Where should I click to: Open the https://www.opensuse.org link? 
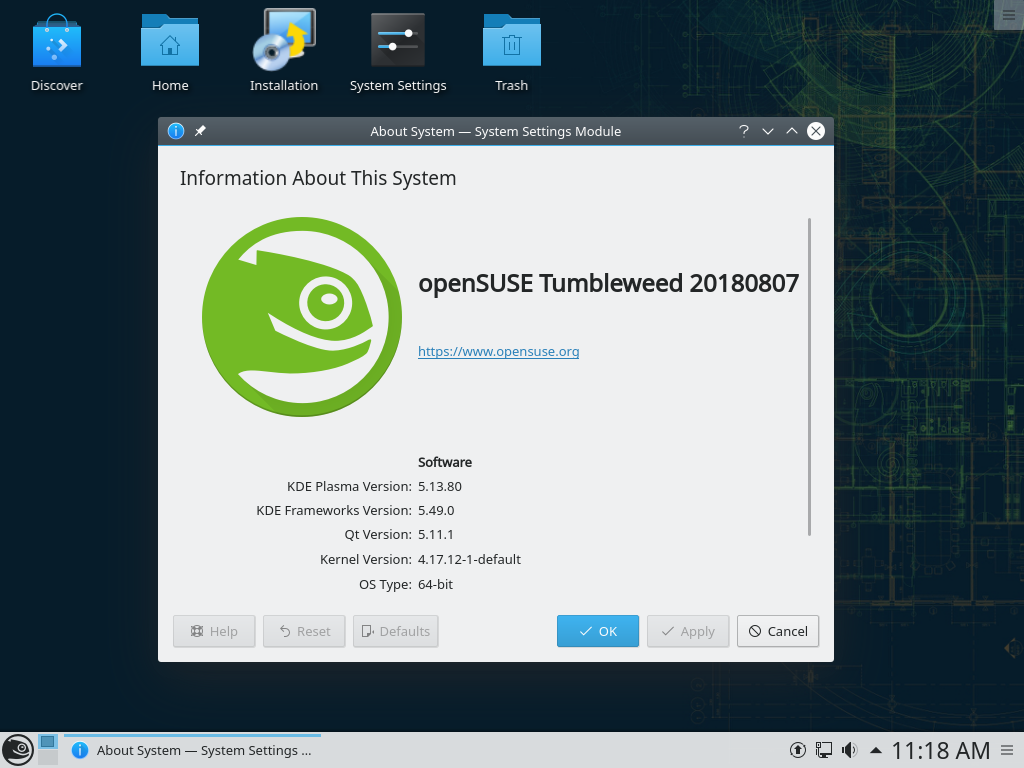(498, 351)
